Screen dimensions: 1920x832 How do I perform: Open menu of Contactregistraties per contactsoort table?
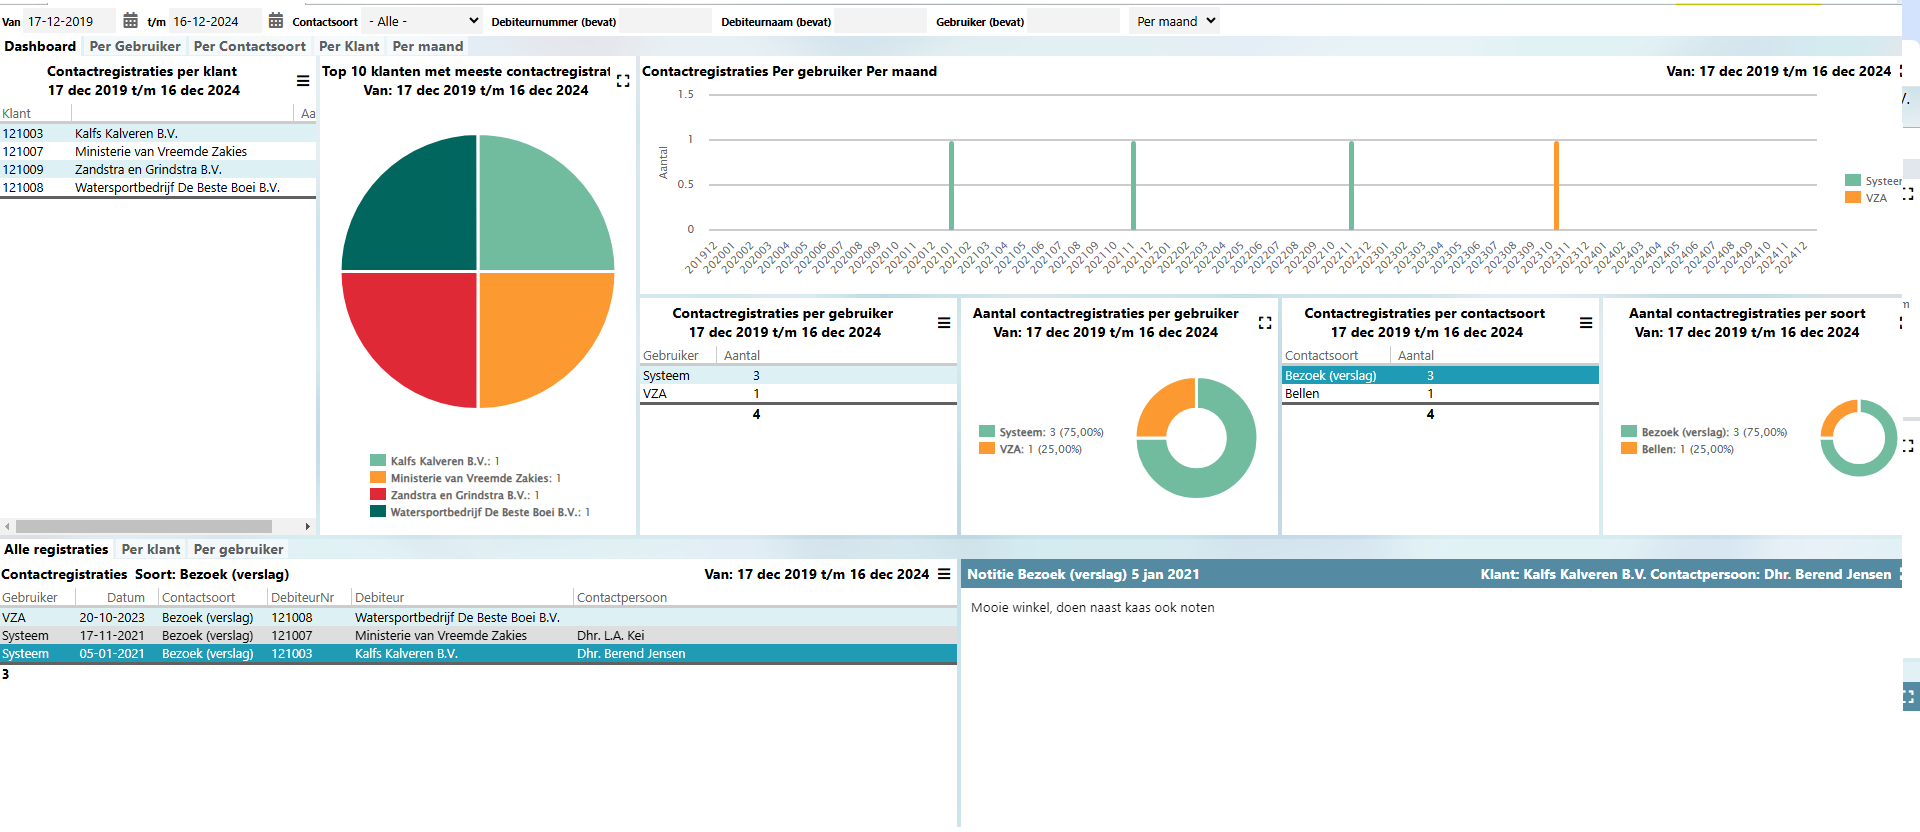[x=1586, y=323]
